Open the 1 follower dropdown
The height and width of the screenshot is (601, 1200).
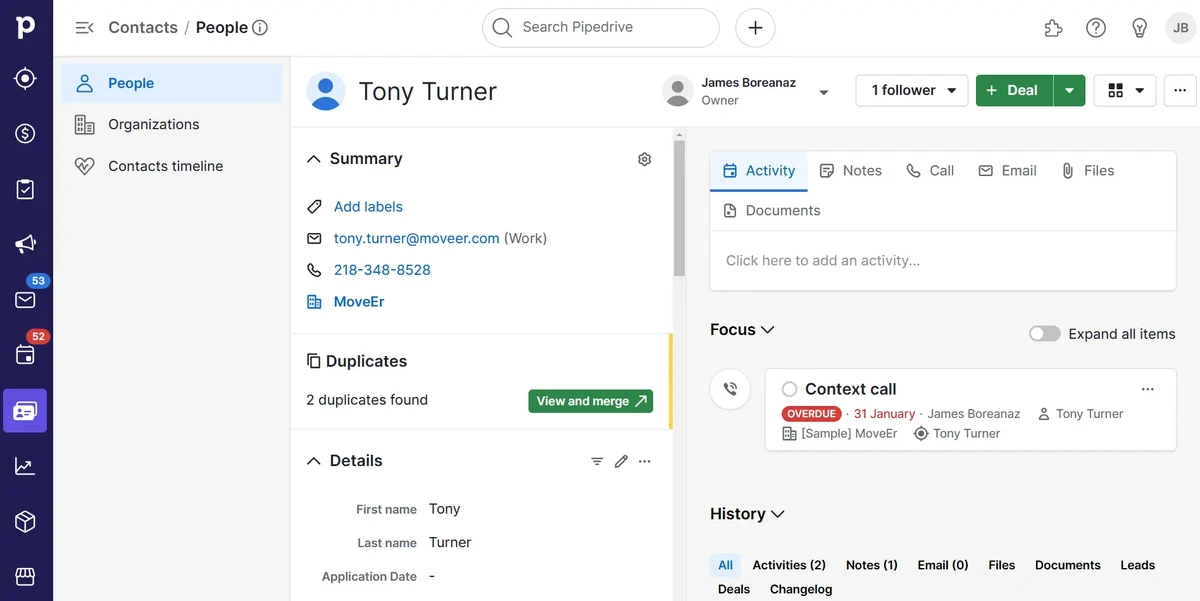point(912,90)
